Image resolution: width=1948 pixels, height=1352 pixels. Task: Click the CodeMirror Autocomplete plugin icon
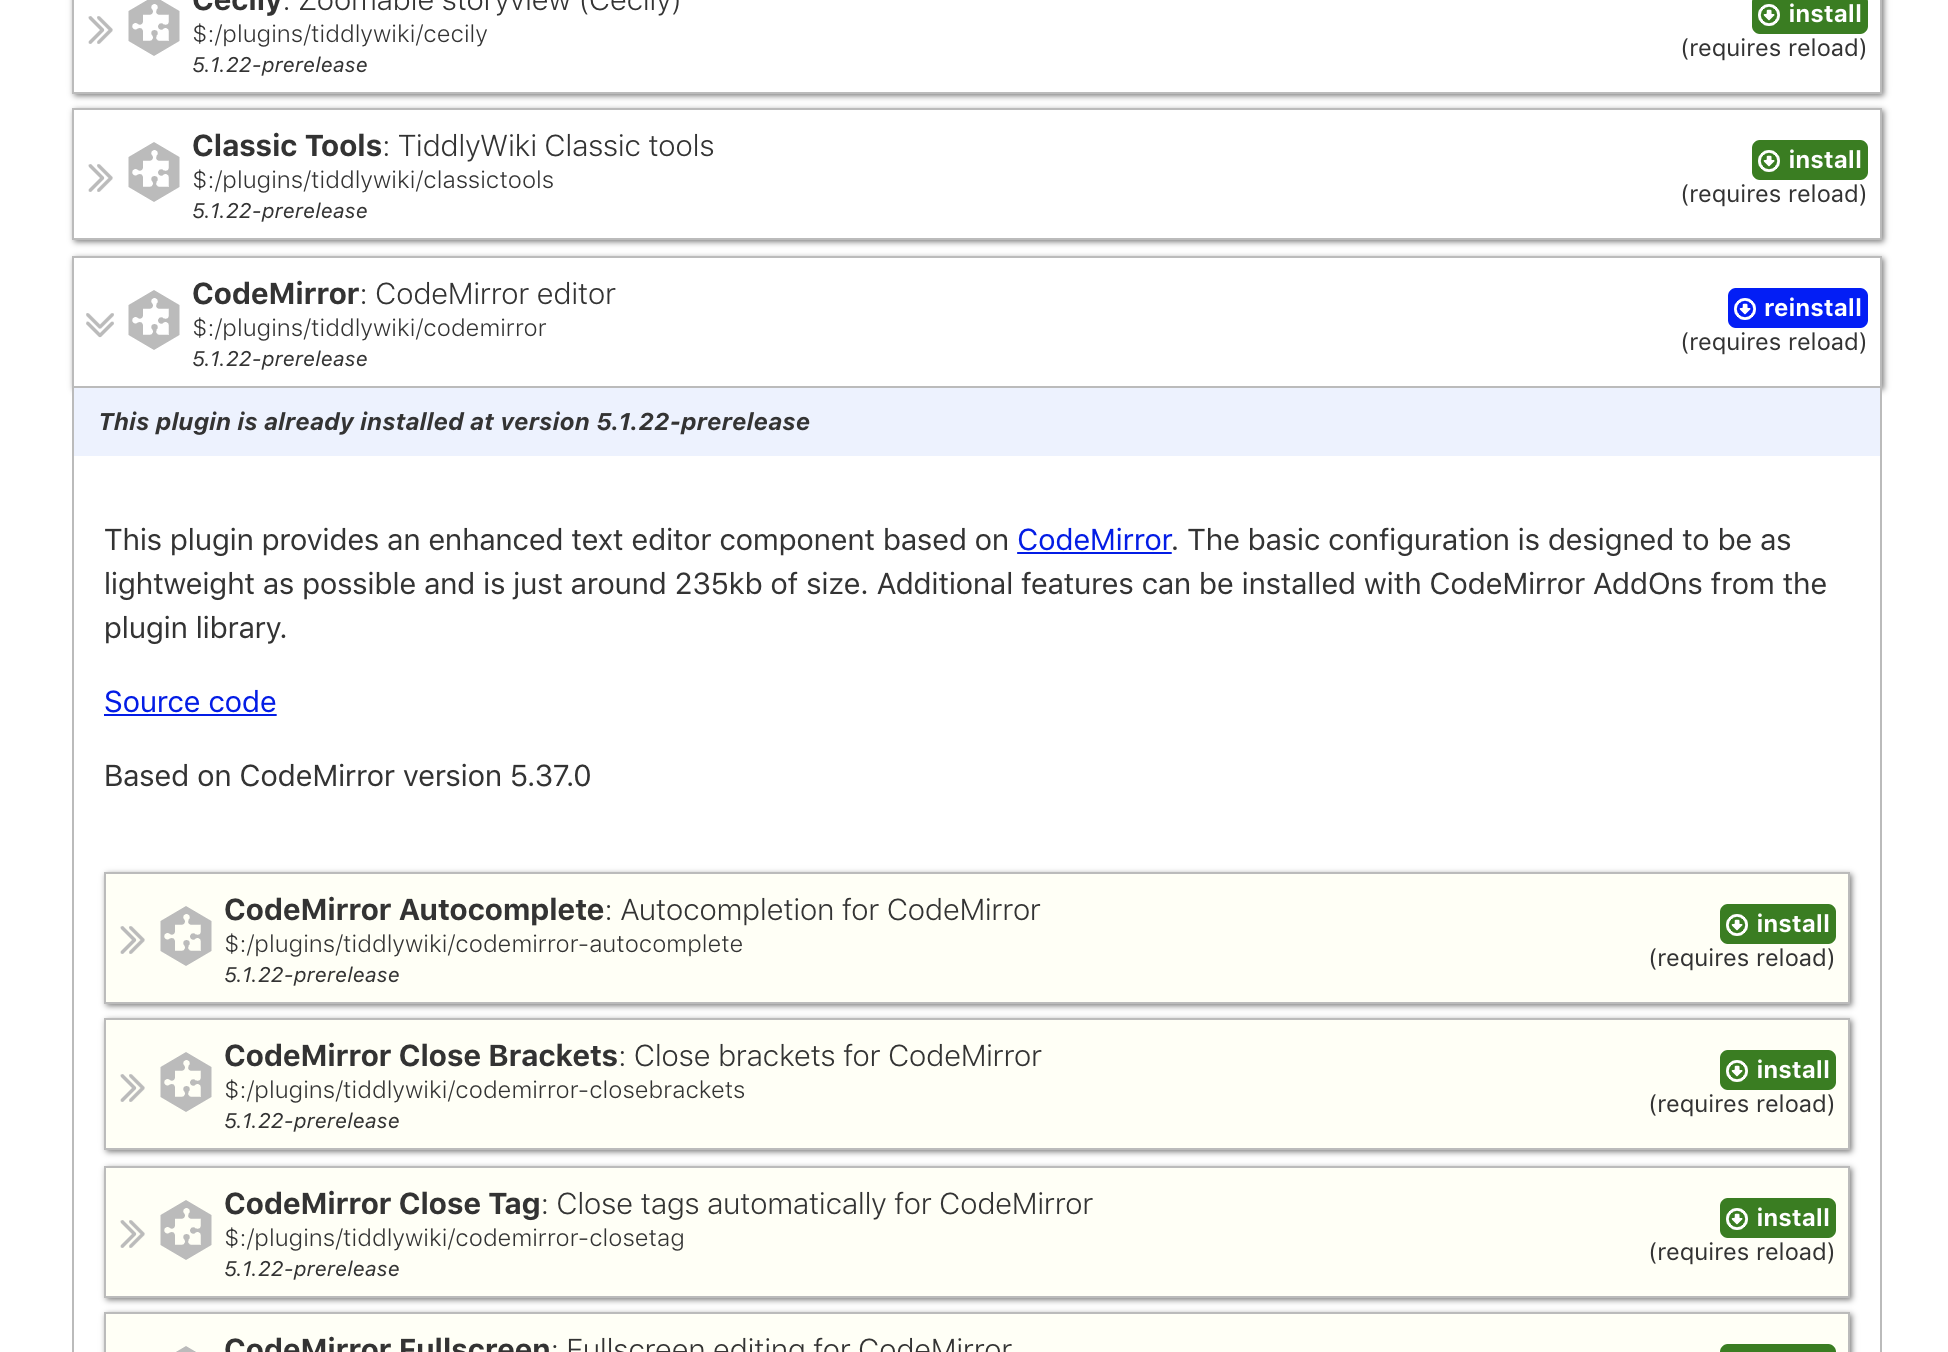tap(185, 936)
